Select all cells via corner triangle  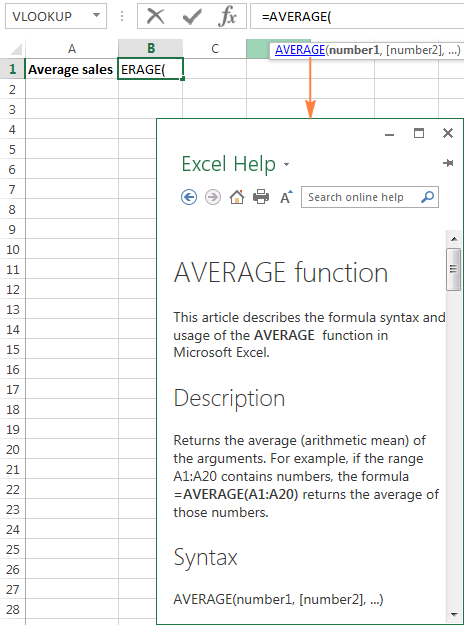click(x=16, y=49)
